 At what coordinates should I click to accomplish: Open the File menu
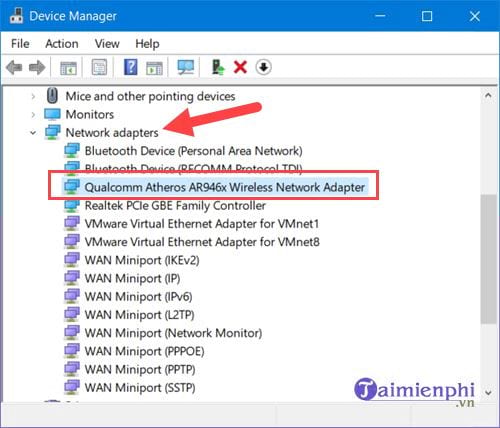click(20, 44)
